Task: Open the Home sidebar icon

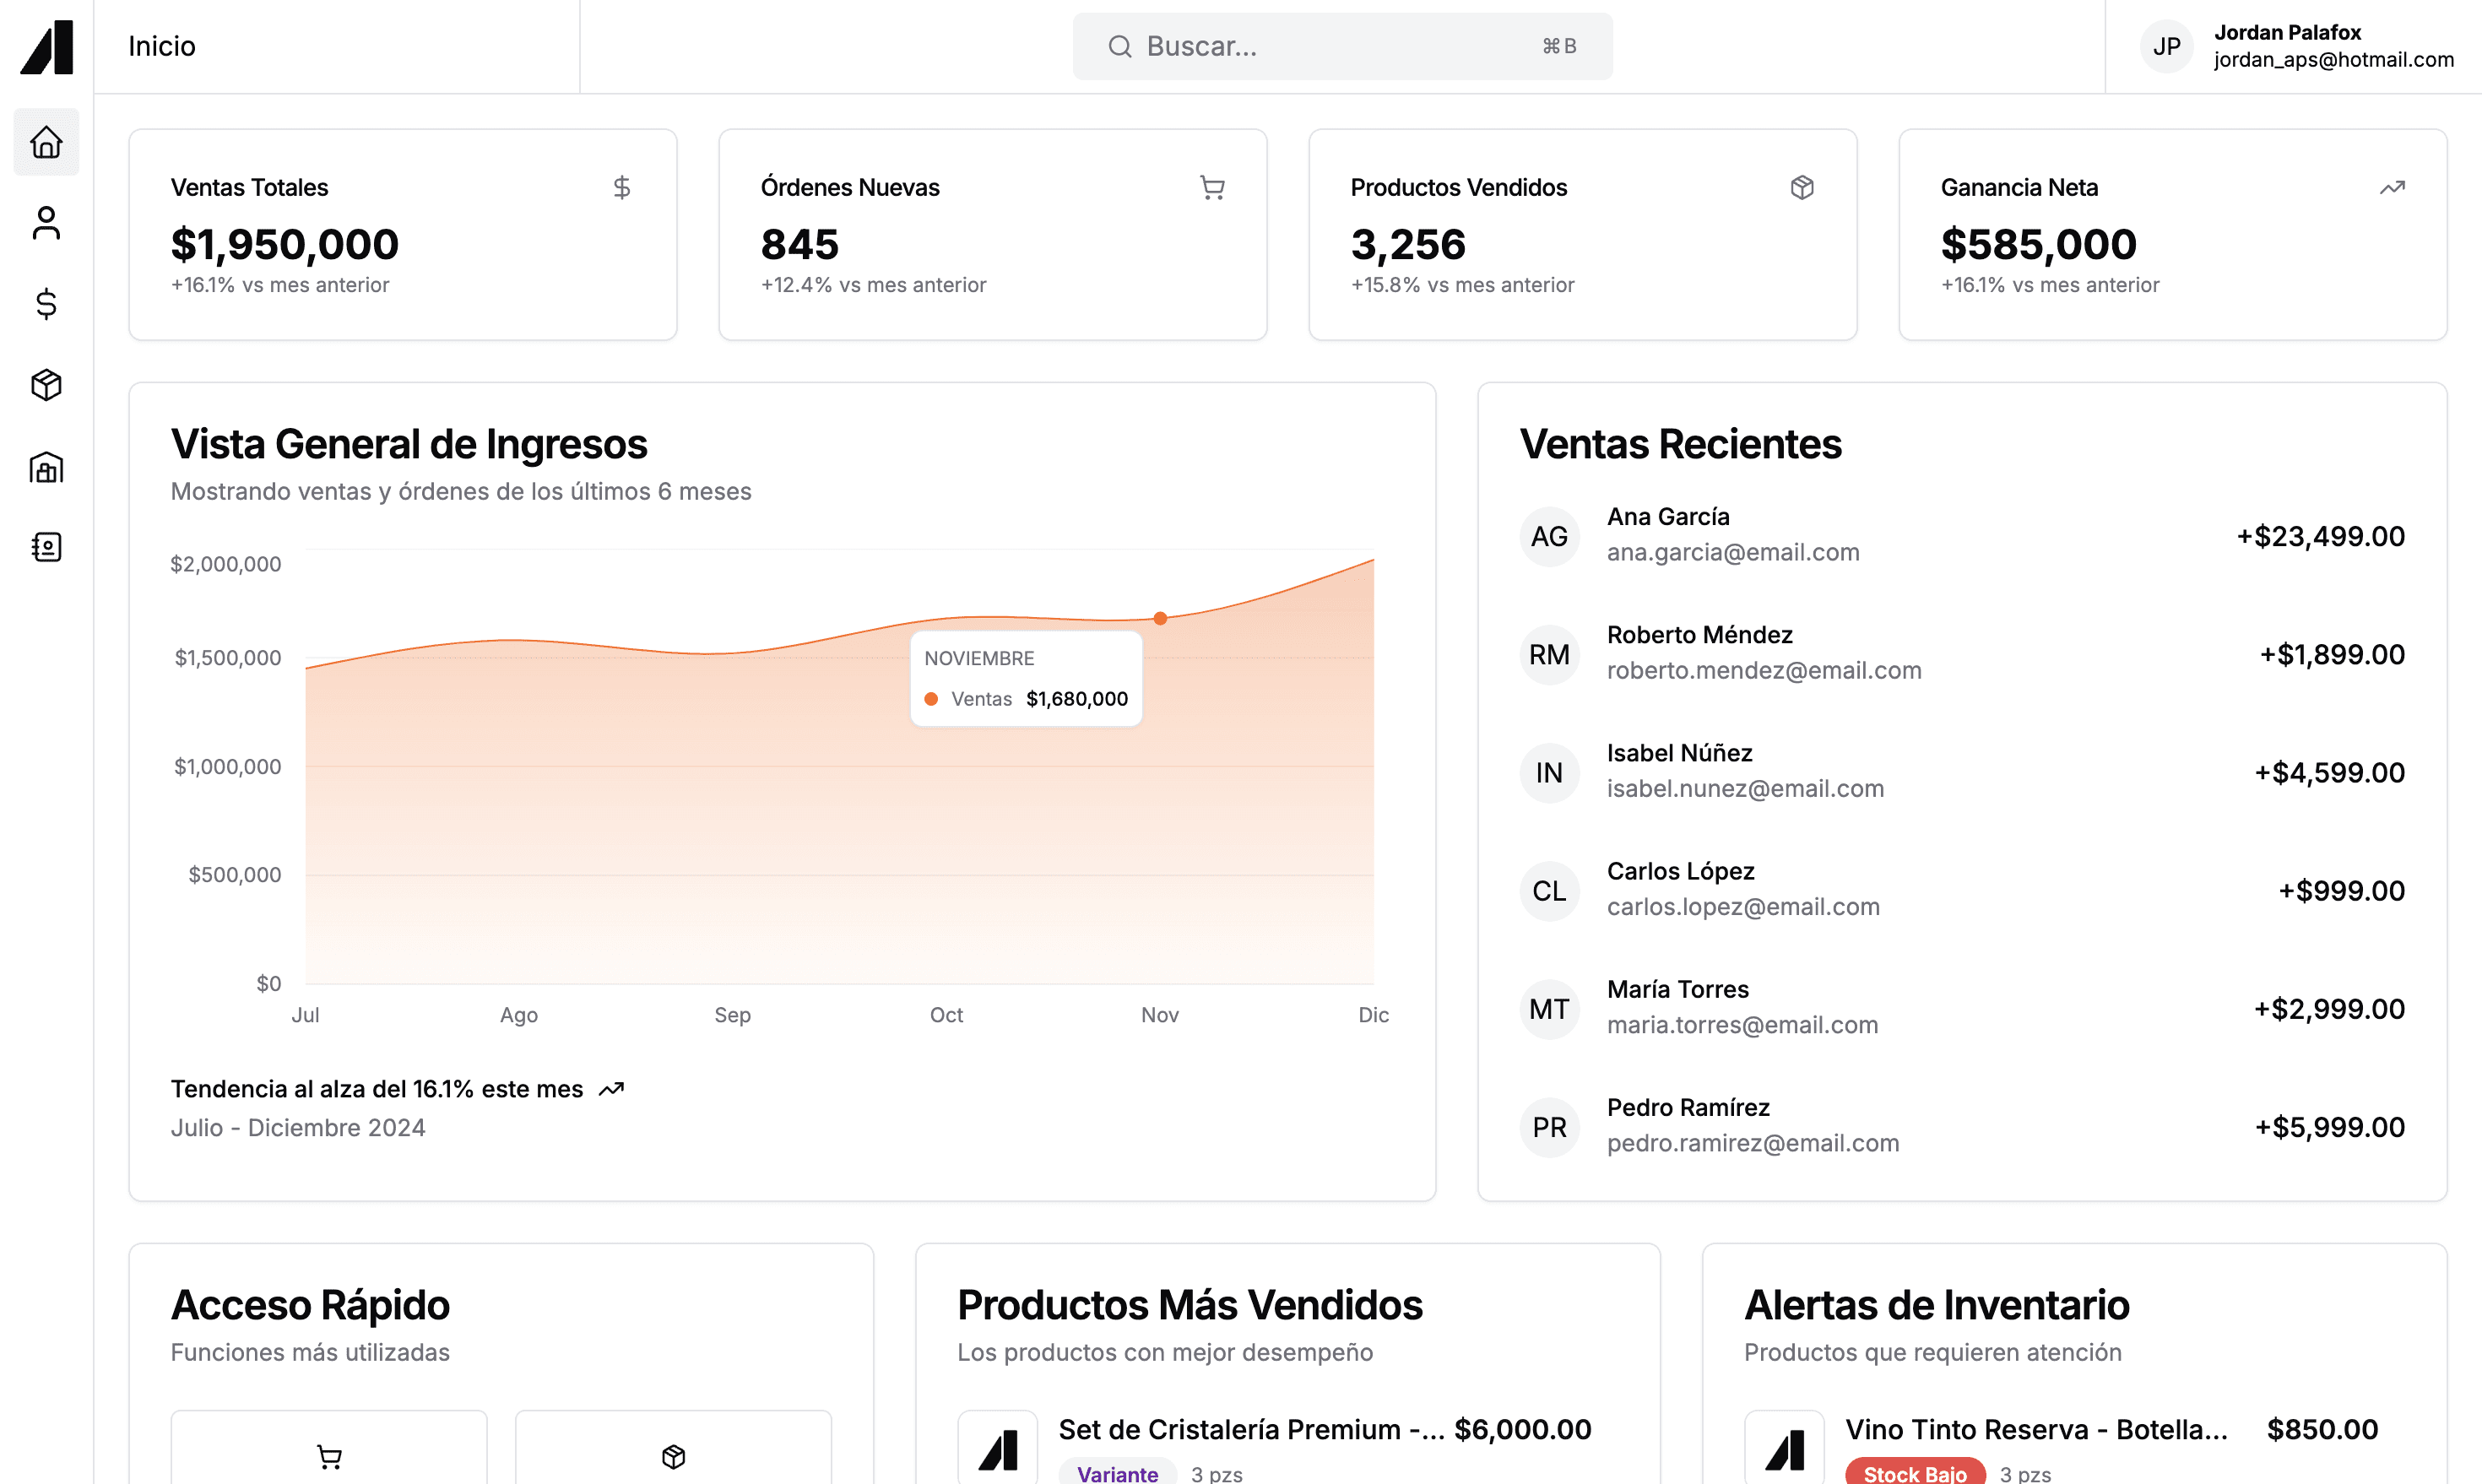Action: point(46,142)
